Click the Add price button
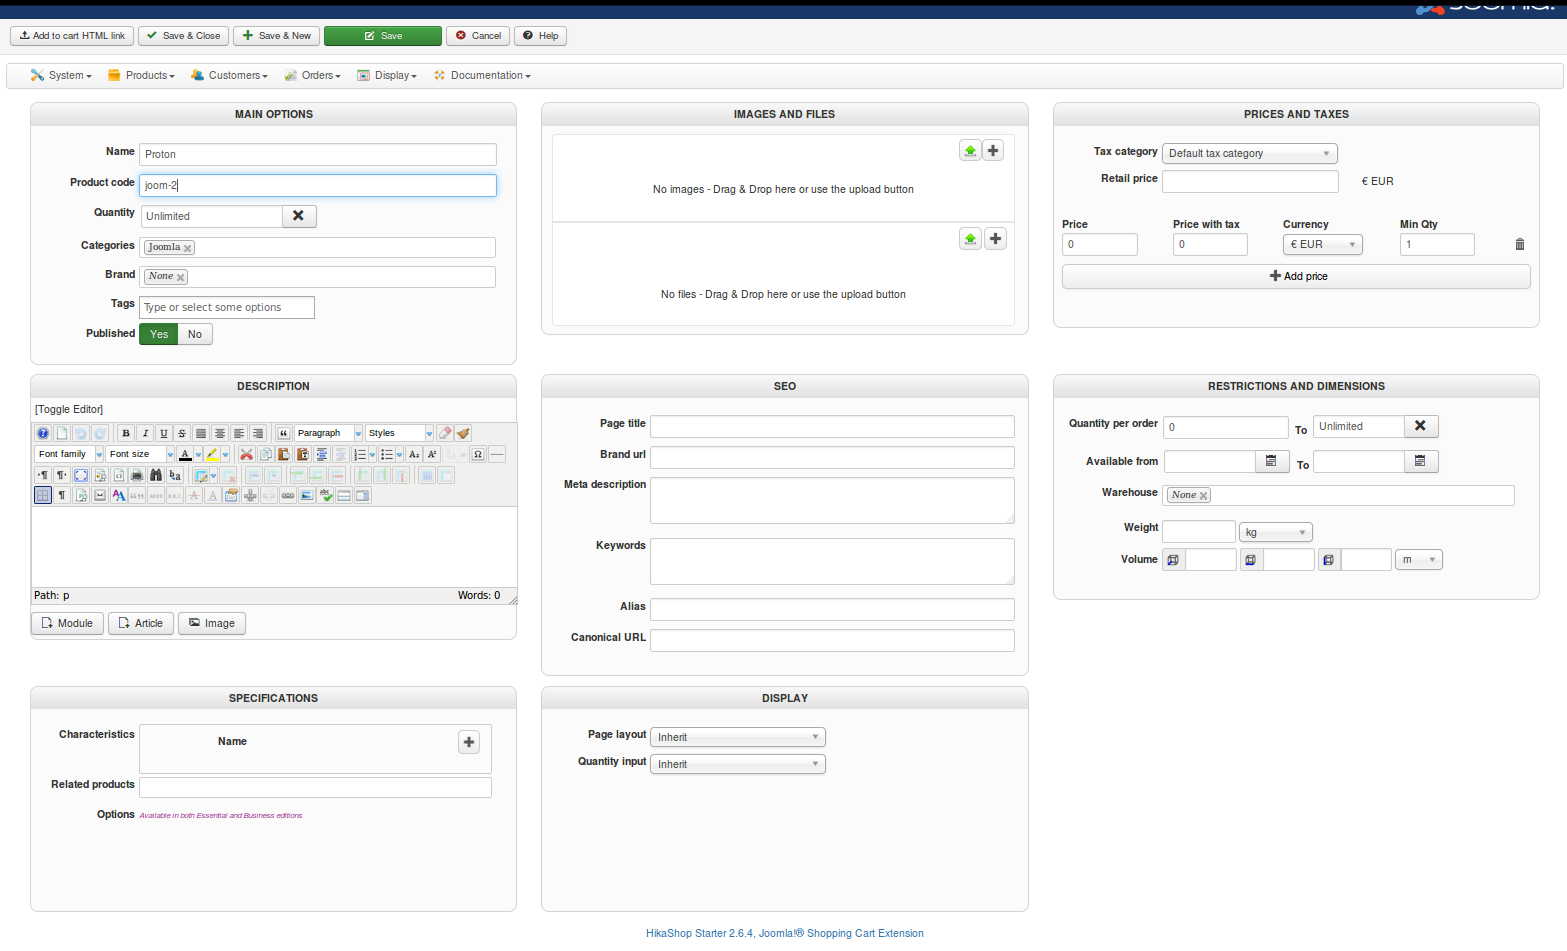1567x951 pixels. pyautogui.click(x=1296, y=276)
